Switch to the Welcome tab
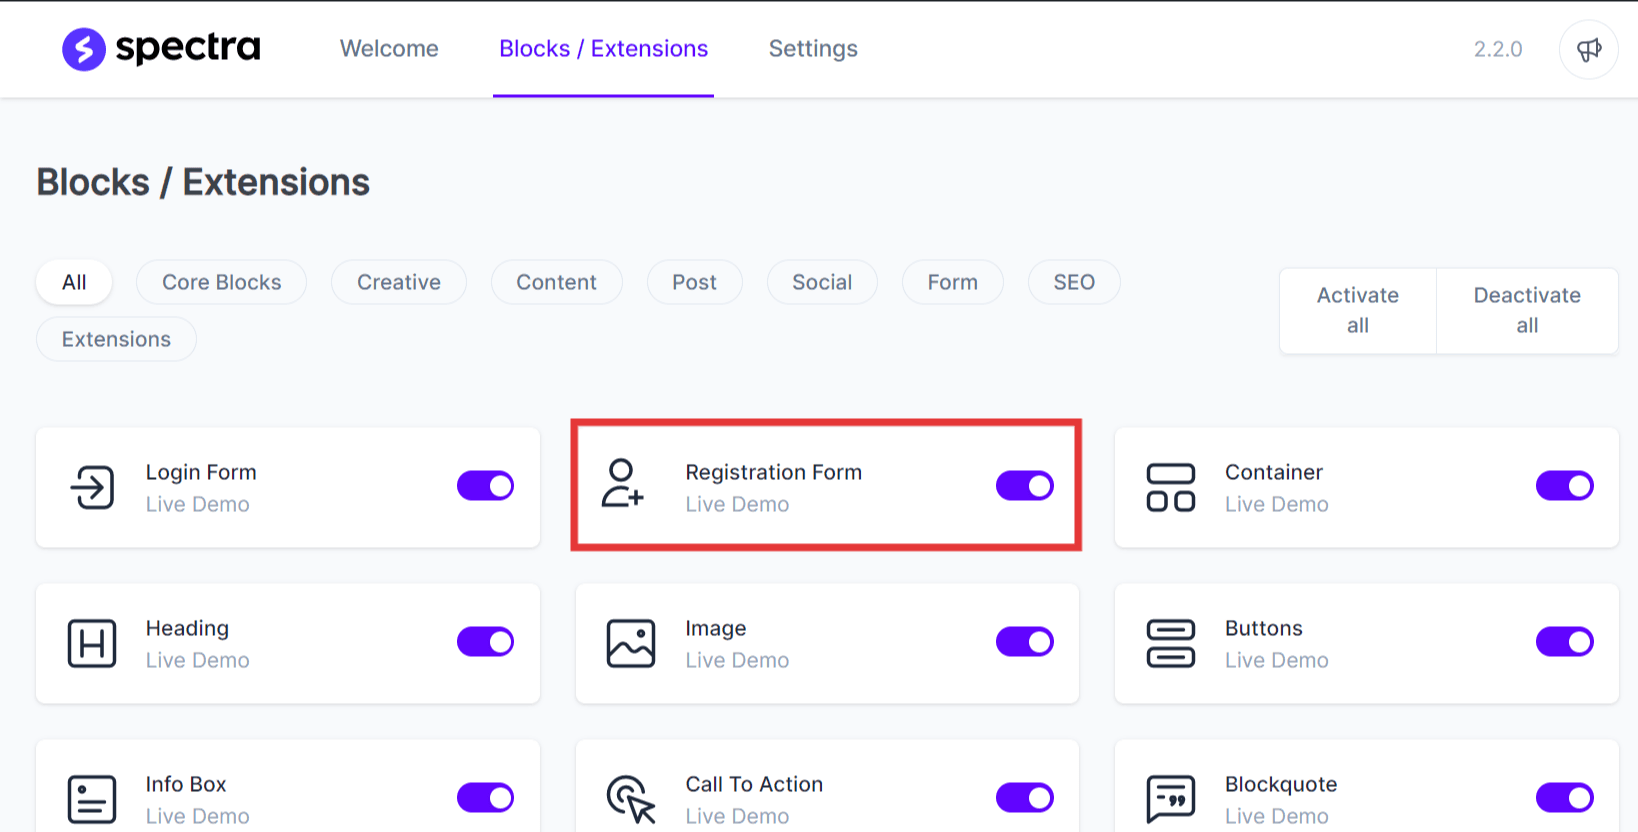1638x832 pixels. click(389, 49)
